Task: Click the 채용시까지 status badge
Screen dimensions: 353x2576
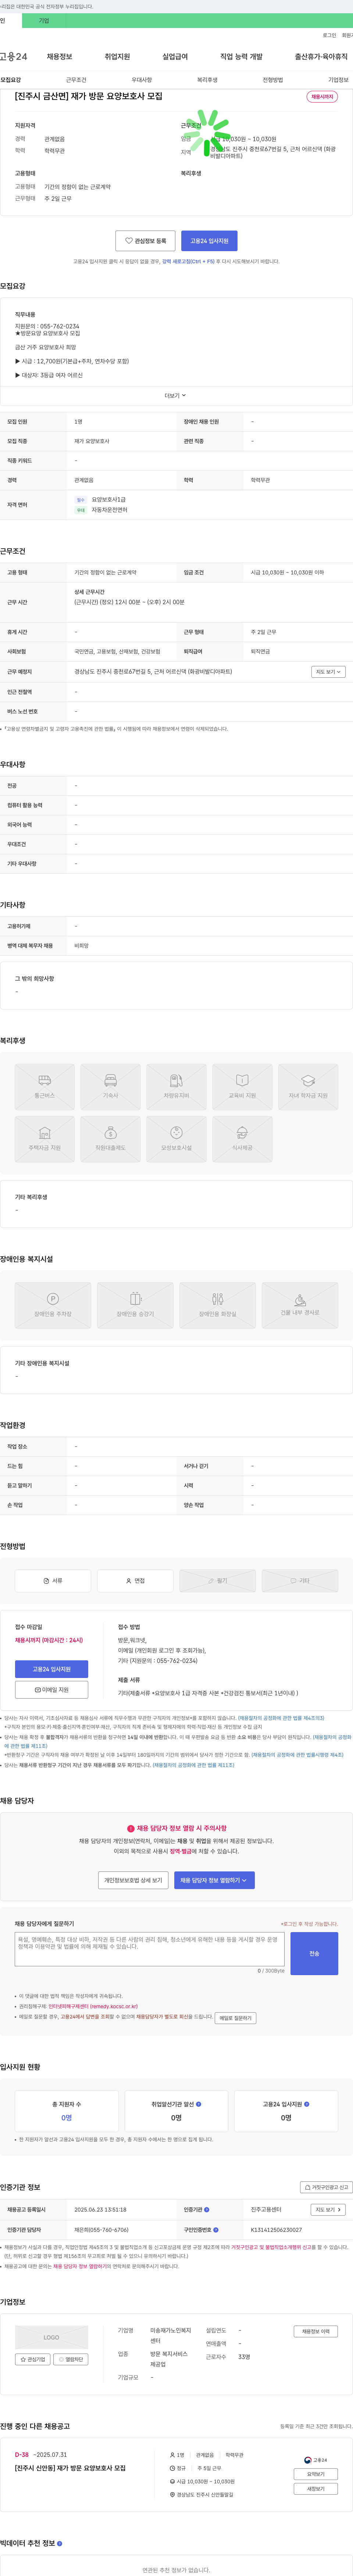Action: [x=322, y=97]
